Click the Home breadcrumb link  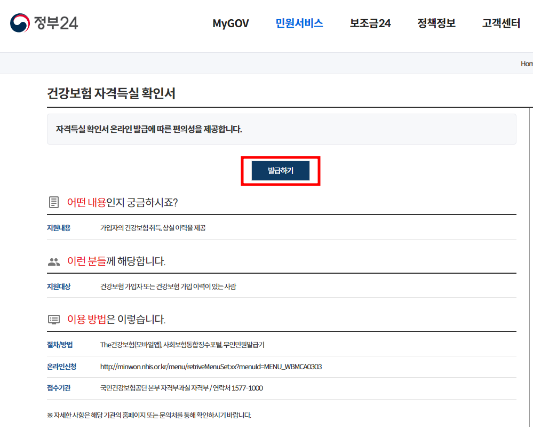pos(527,64)
